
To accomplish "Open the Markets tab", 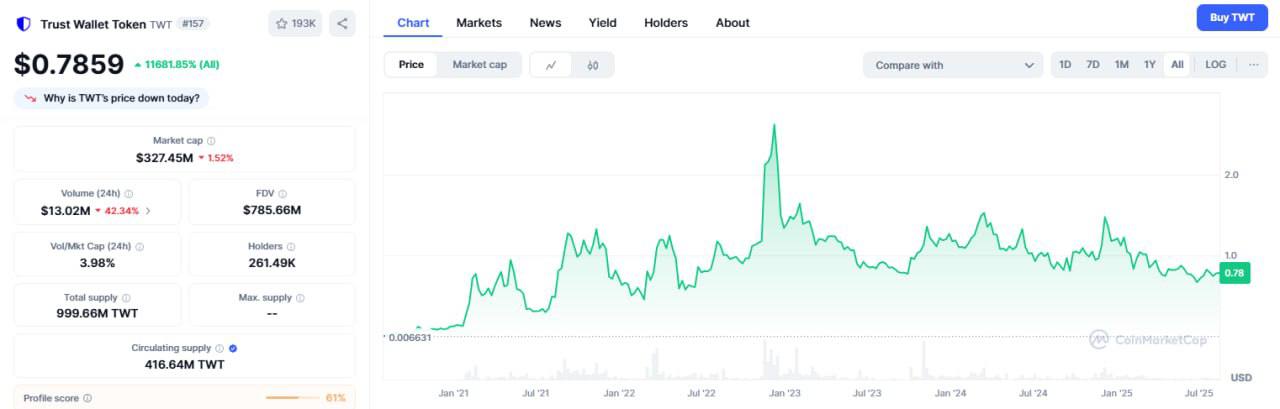I will tap(479, 22).
